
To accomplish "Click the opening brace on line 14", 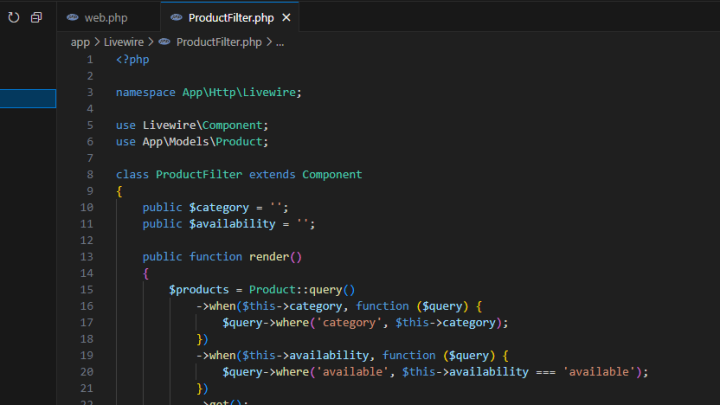I will point(146,274).
